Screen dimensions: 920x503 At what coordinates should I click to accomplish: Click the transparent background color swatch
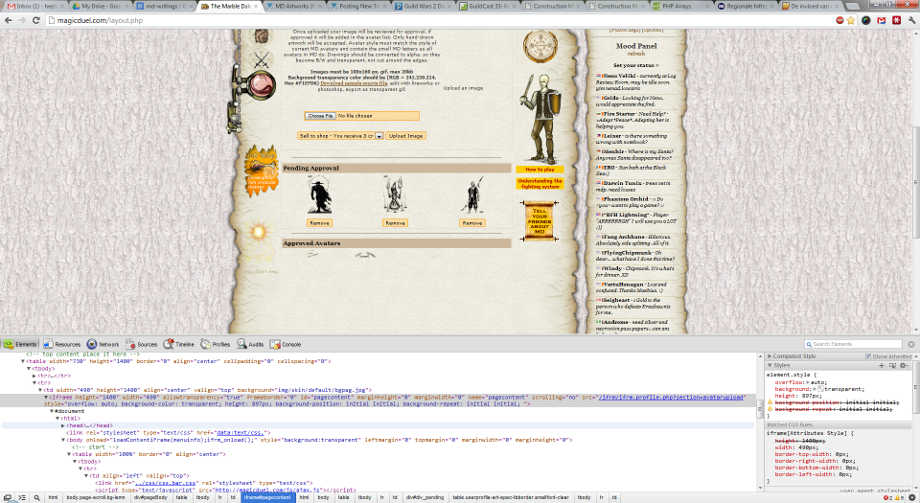coord(820,389)
